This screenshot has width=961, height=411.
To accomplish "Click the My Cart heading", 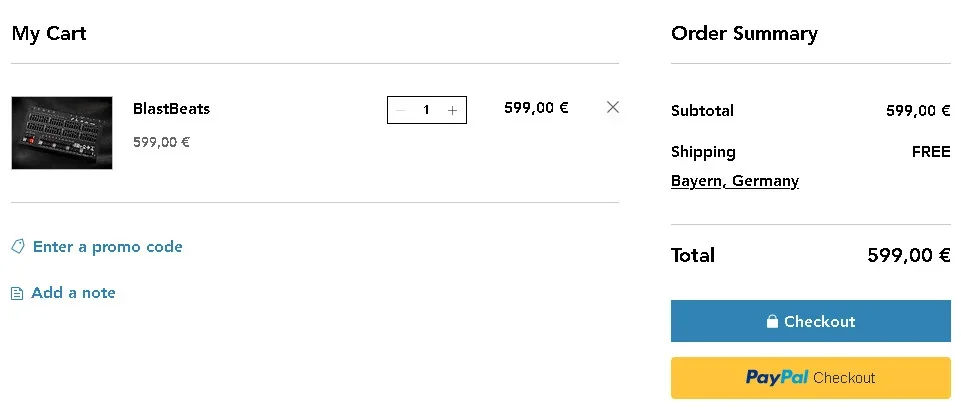I will [x=49, y=33].
